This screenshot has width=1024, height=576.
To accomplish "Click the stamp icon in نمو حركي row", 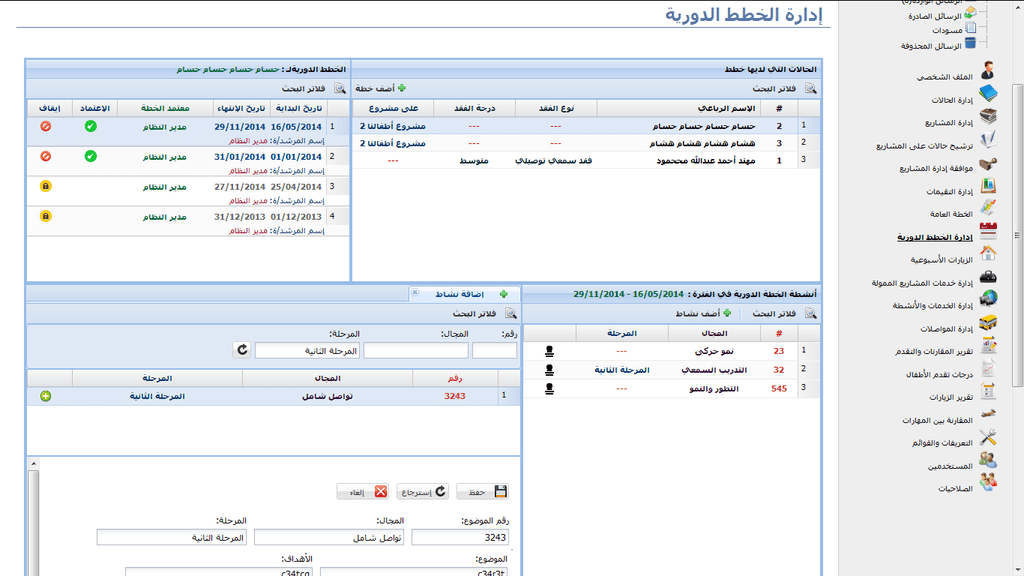I will click(x=549, y=351).
